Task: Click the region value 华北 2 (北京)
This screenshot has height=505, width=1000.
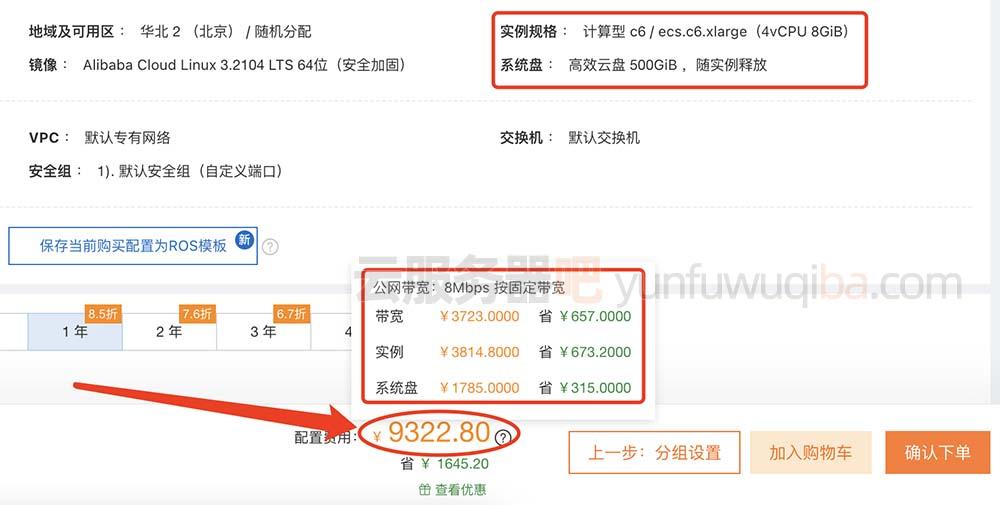Action: 188,32
